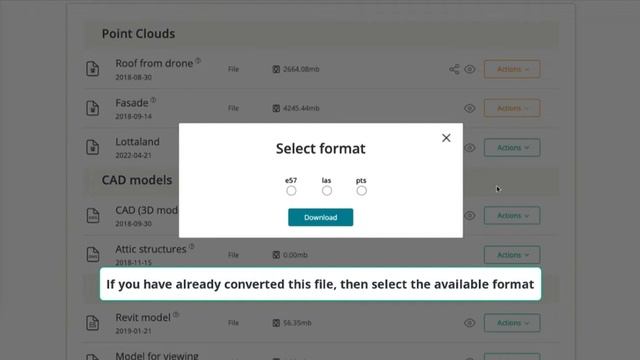Image resolution: width=640 pixels, height=360 pixels.
Task: Click the '2019-01-21' date text
Action: (133, 331)
